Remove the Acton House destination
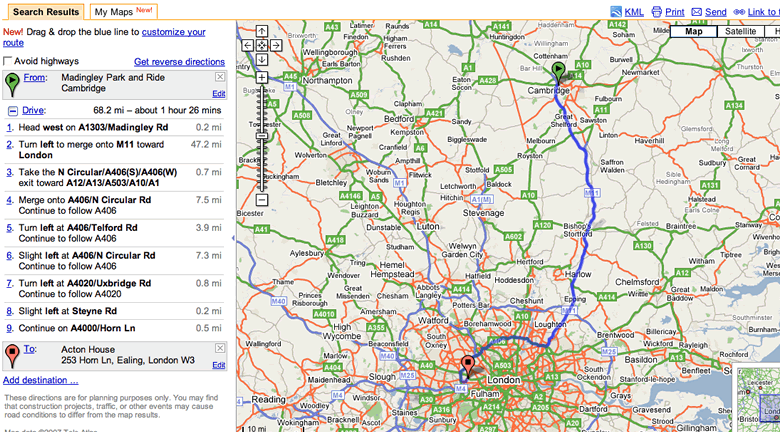Screen dimensions: 780x432 tap(220, 348)
